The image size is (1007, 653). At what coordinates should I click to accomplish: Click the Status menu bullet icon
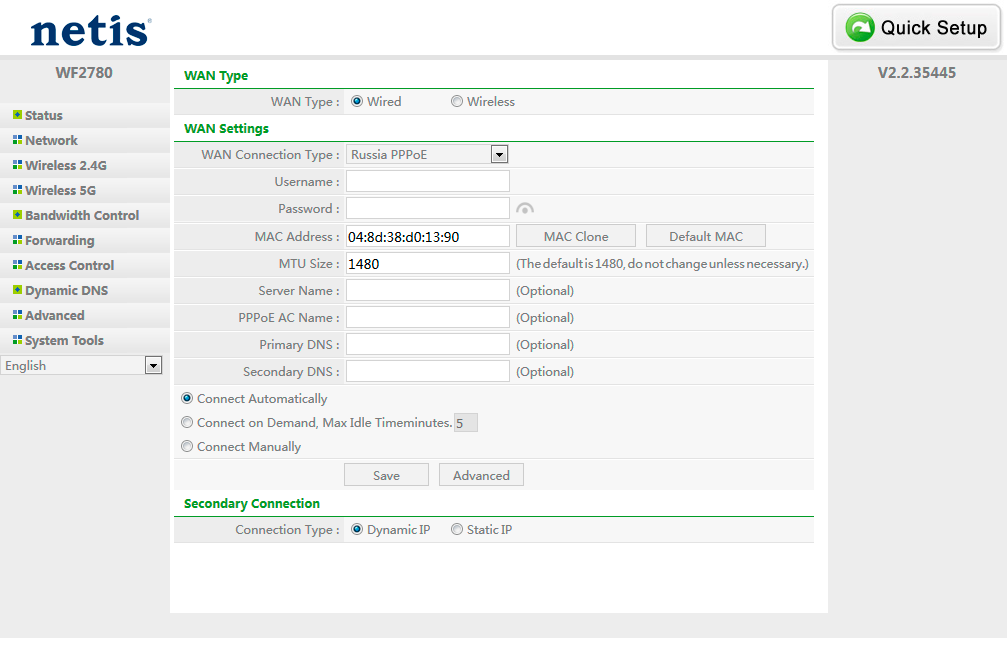(x=17, y=115)
